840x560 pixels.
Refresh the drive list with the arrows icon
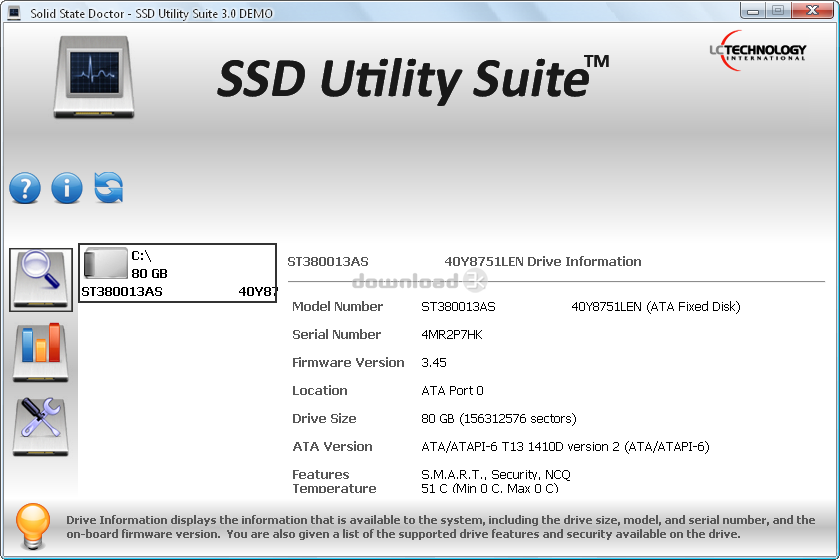click(109, 188)
